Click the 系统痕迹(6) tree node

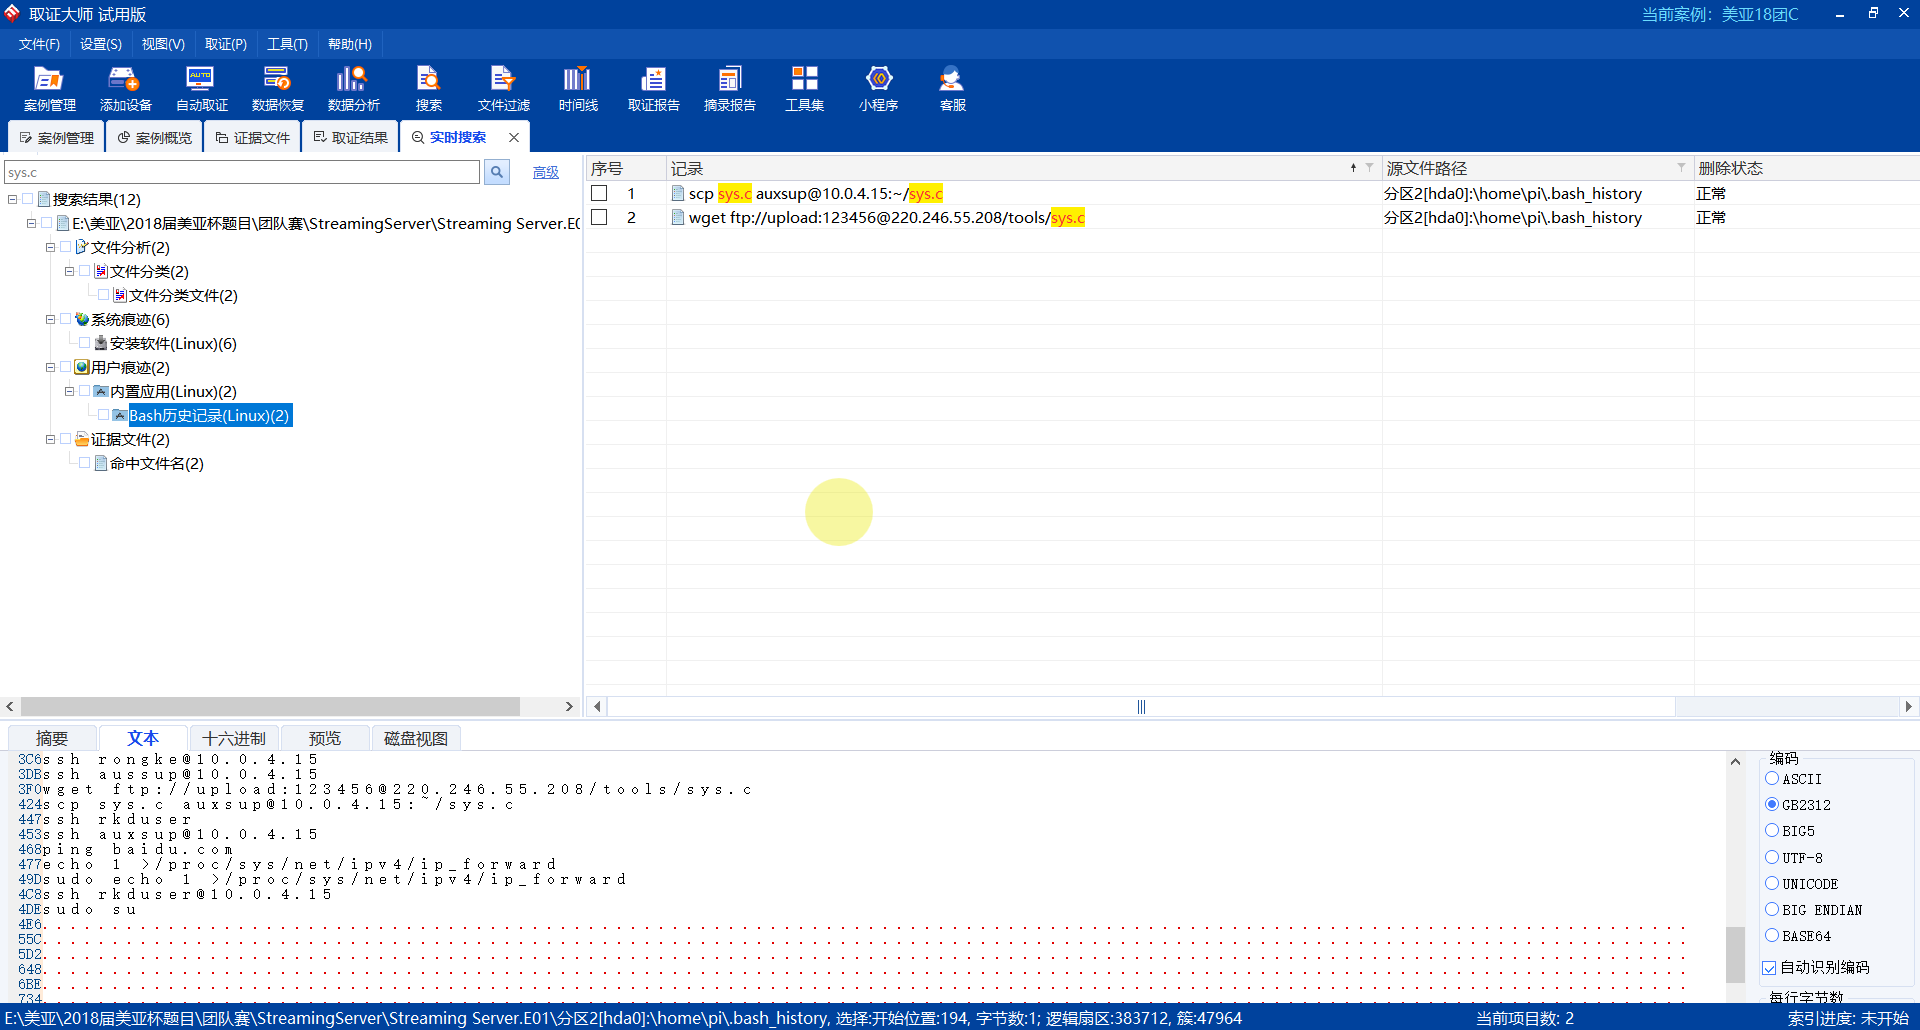pos(130,319)
